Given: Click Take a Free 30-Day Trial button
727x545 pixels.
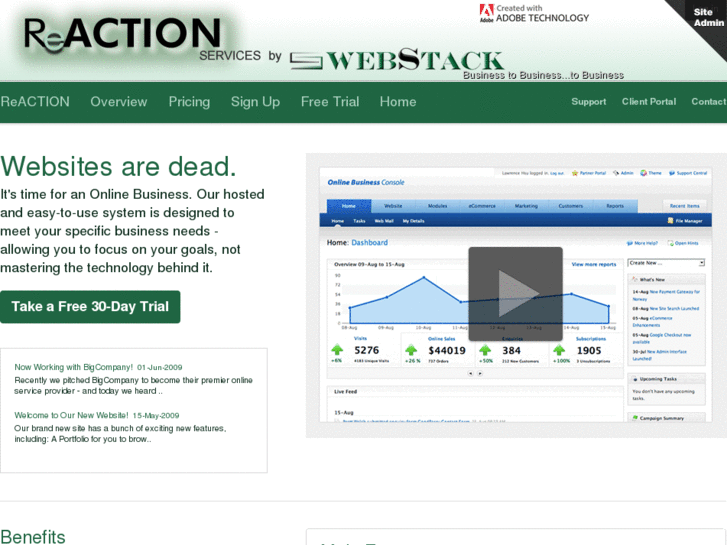Looking at the screenshot, I should [x=90, y=307].
